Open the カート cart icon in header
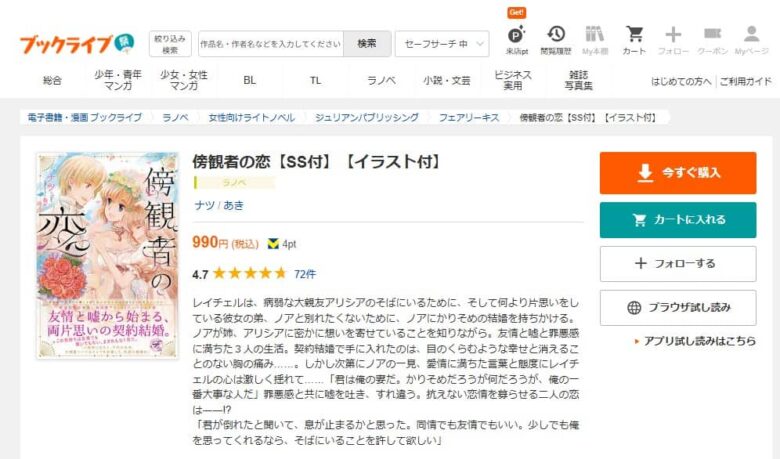 (x=634, y=40)
